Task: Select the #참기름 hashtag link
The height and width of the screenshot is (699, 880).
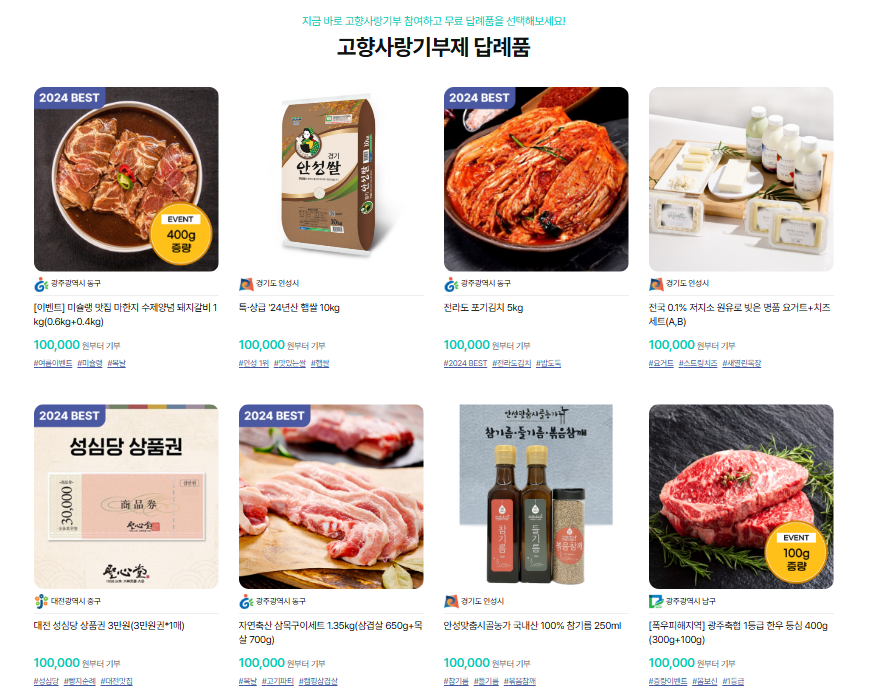Action: pos(456,681)
